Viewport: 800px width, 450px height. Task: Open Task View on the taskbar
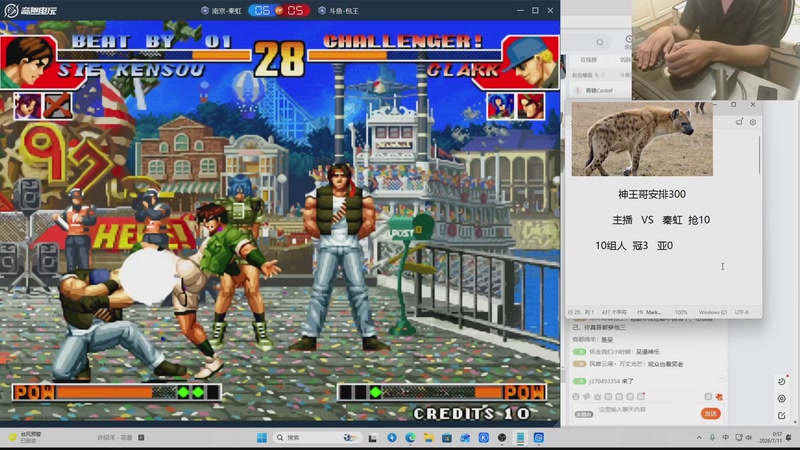(373, 438)
